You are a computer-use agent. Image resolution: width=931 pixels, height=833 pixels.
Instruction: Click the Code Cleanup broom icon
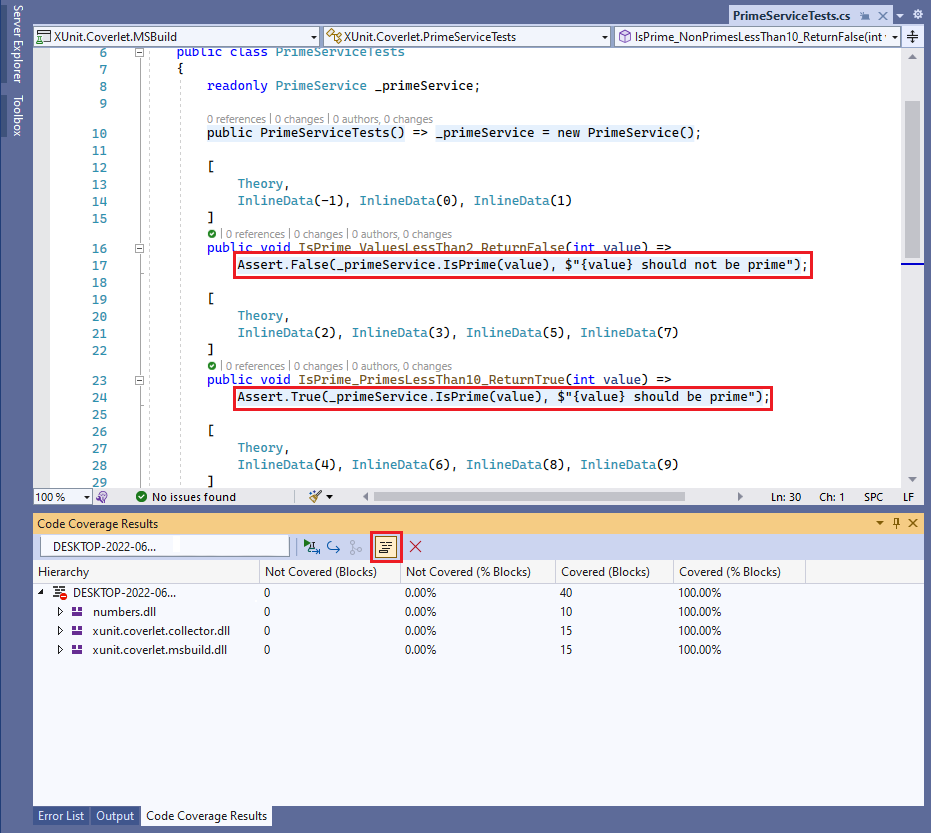[x=313, y=496]
